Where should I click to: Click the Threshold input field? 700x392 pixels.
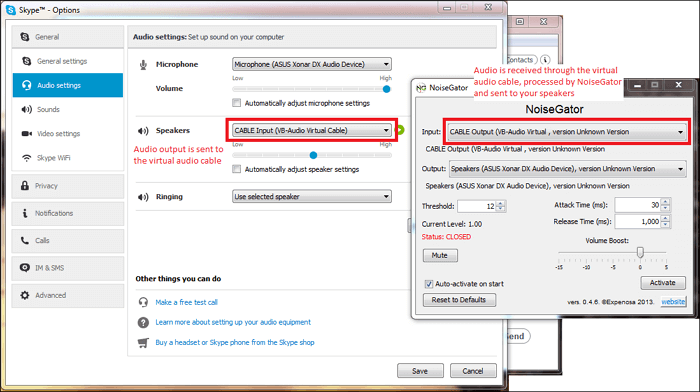tap(477, 206)
